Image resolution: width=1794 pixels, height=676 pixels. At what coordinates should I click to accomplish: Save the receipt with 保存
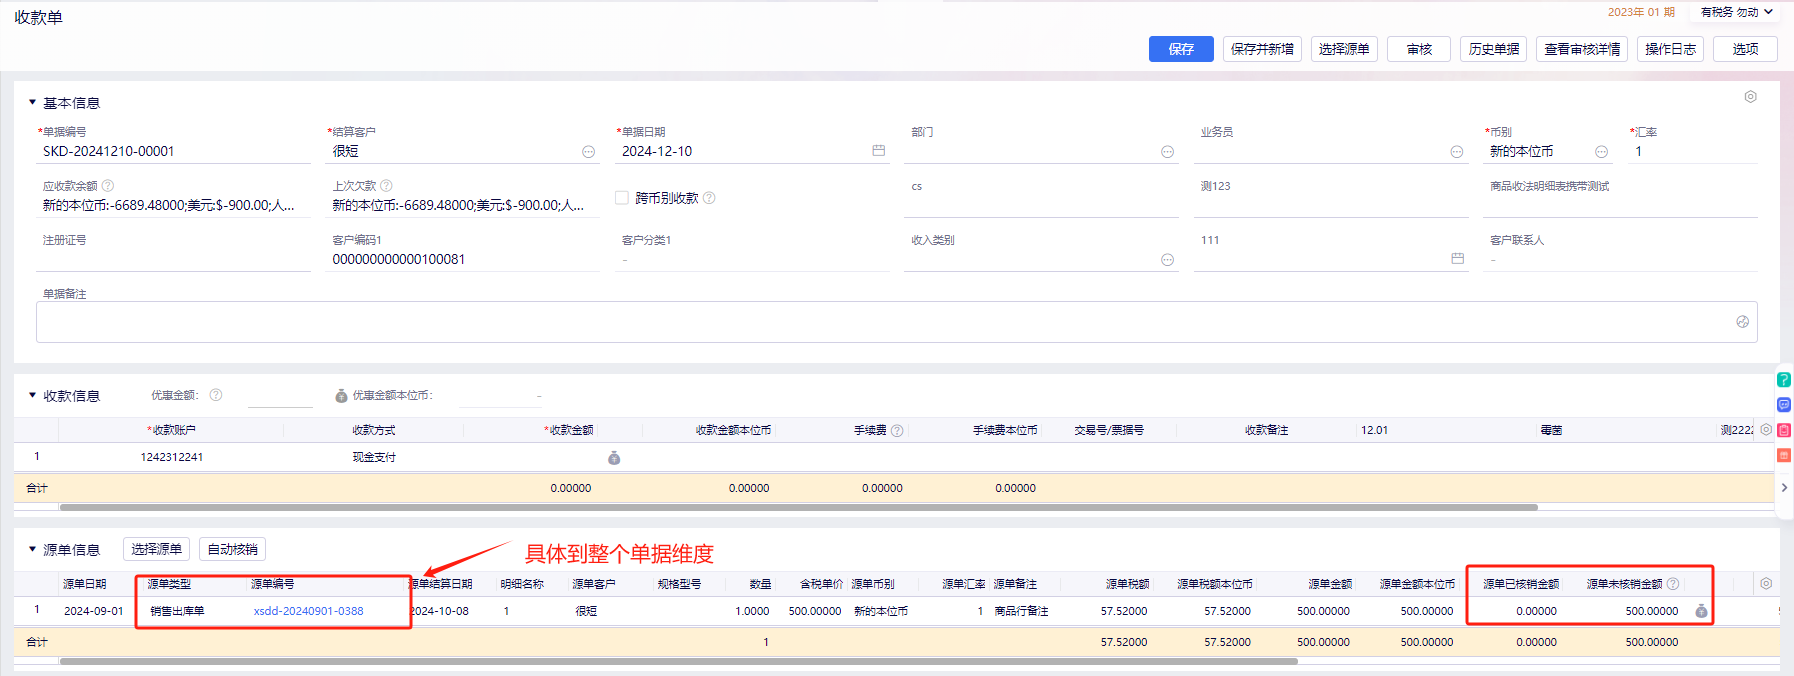coord(1181,49)
